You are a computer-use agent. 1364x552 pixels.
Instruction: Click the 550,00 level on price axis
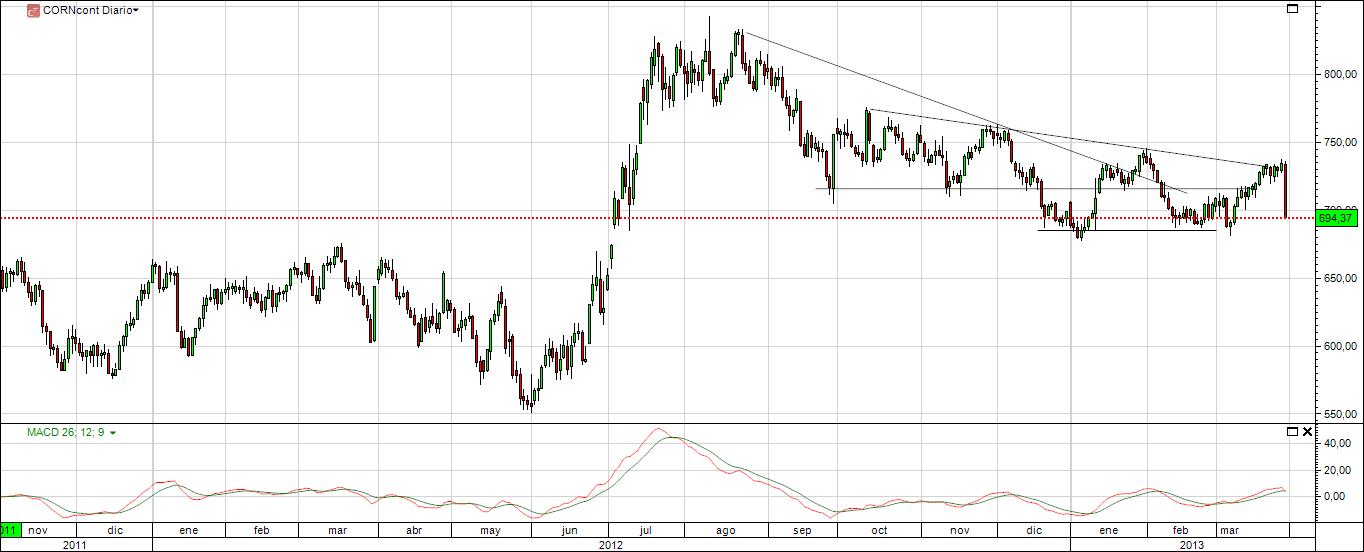pyautogui.click(x=1339, y=414)
